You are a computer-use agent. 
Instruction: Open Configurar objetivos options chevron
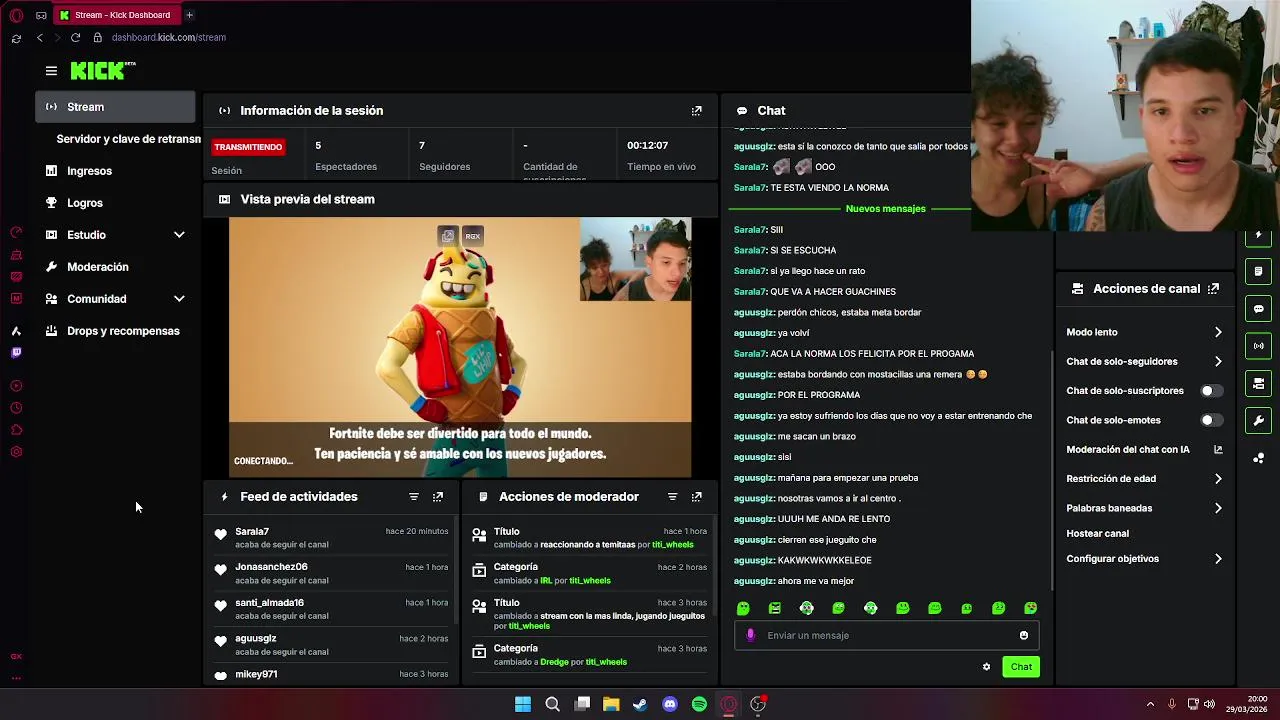click(1218, 559)
